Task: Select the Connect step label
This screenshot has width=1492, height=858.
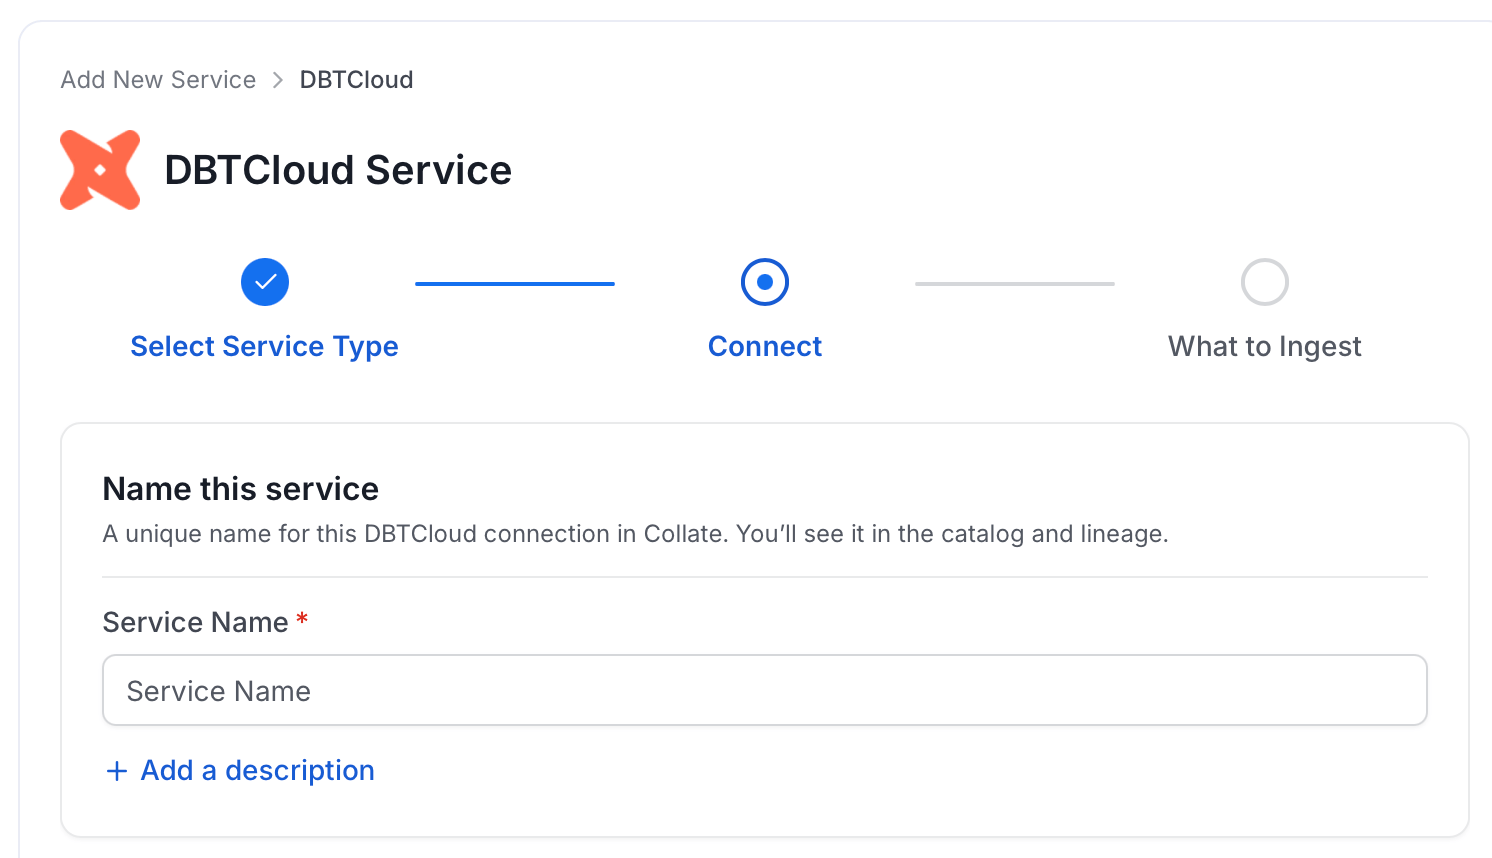Action: click(765, 346)
